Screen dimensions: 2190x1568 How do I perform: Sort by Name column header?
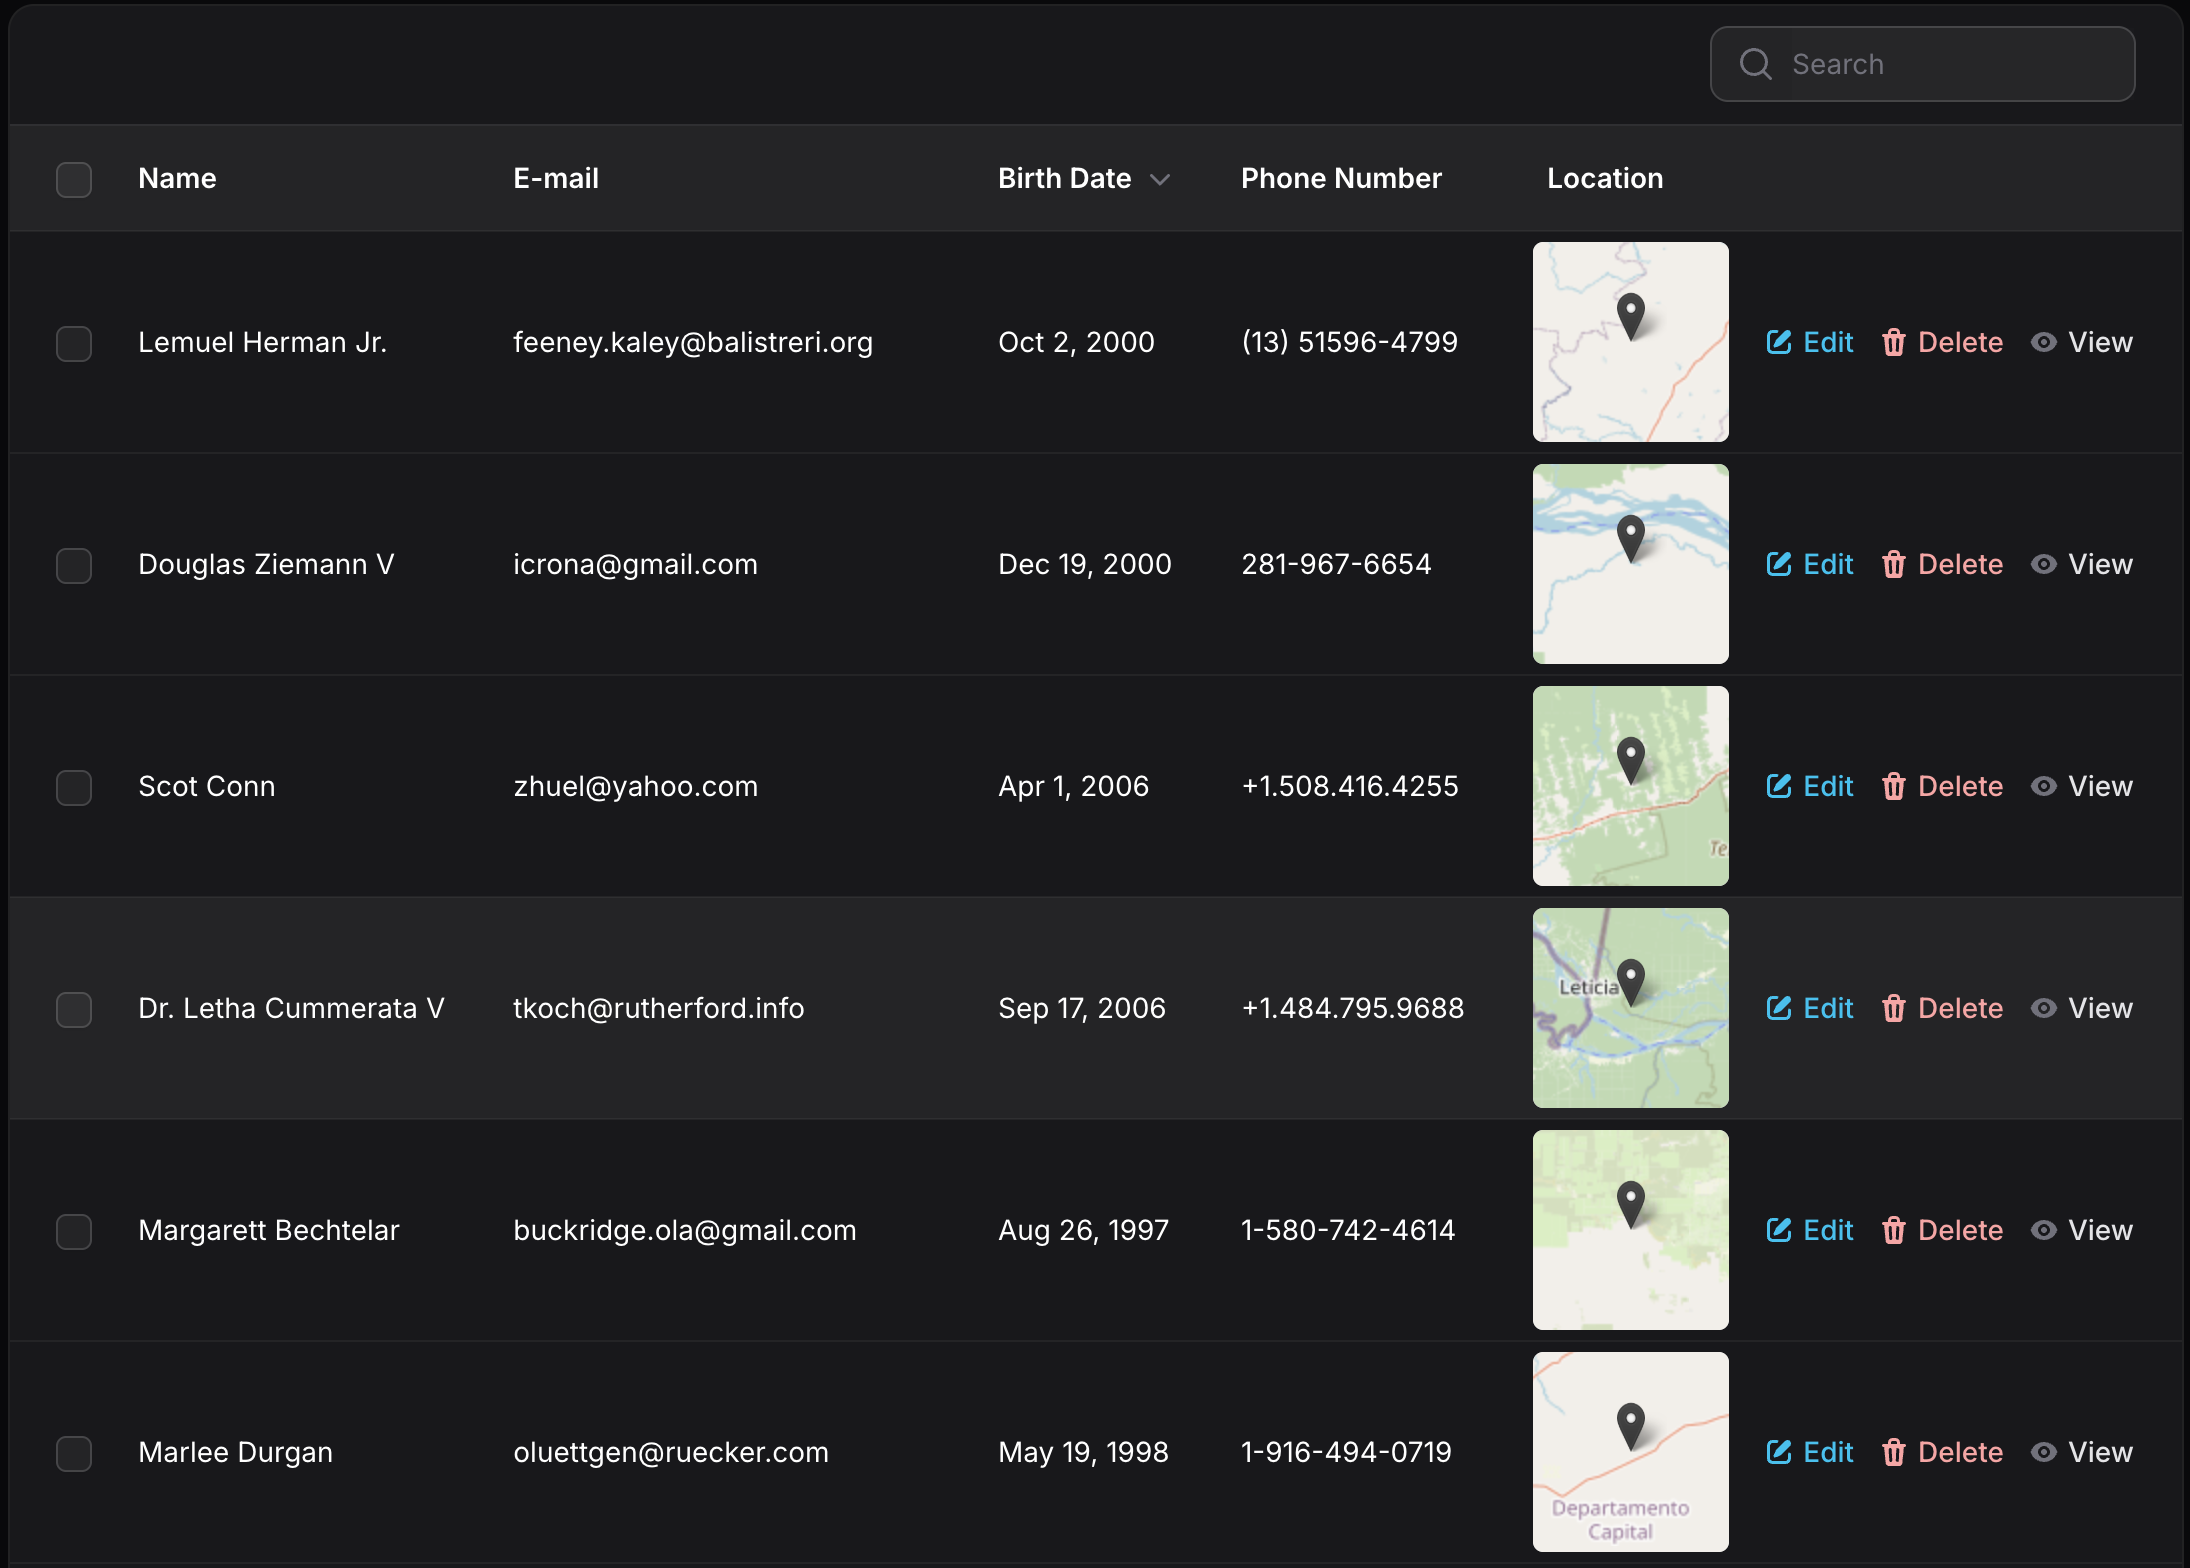click(x=177, y=179)
